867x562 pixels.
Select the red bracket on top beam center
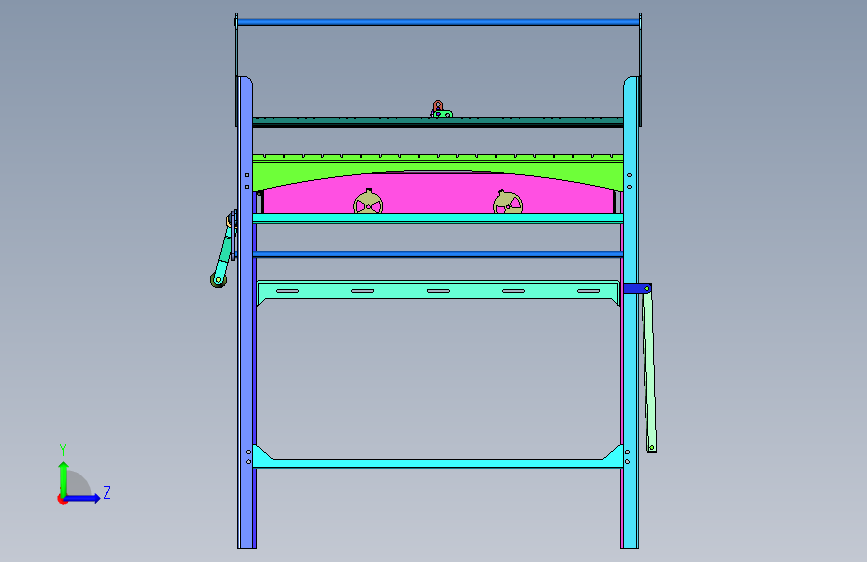(x=438, y=106)
